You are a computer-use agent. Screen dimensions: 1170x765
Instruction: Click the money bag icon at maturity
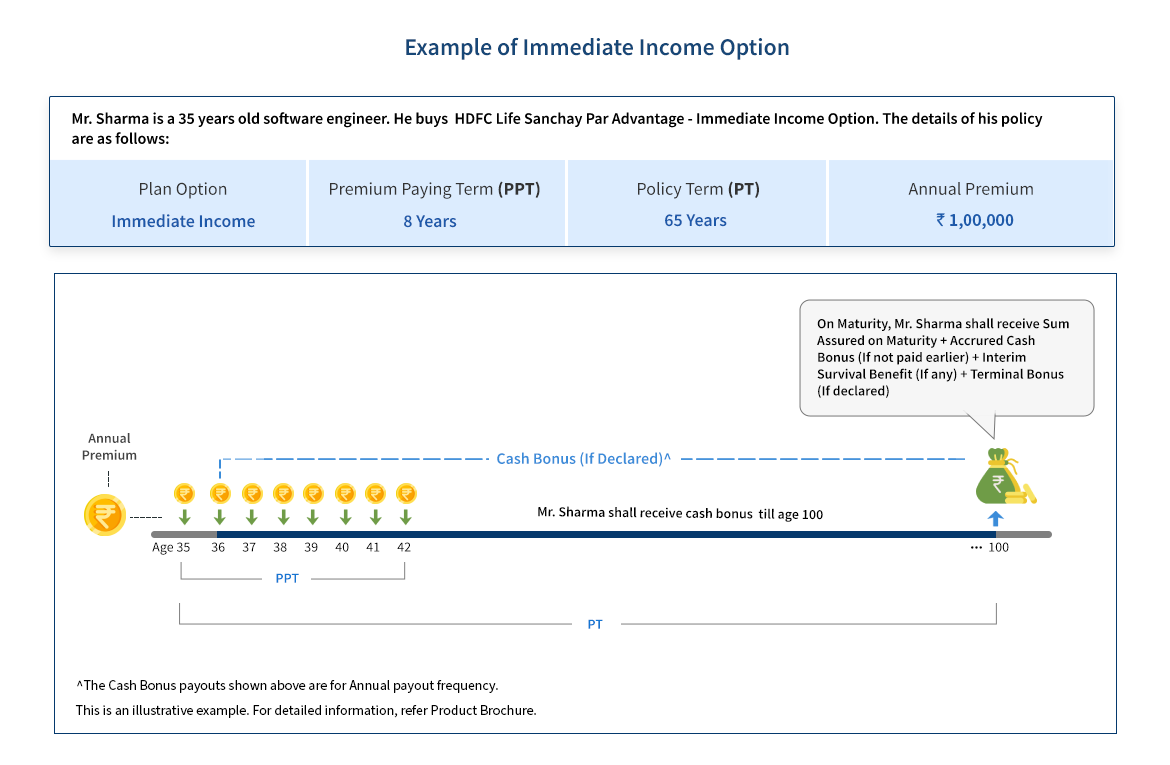click(1003, 478)
